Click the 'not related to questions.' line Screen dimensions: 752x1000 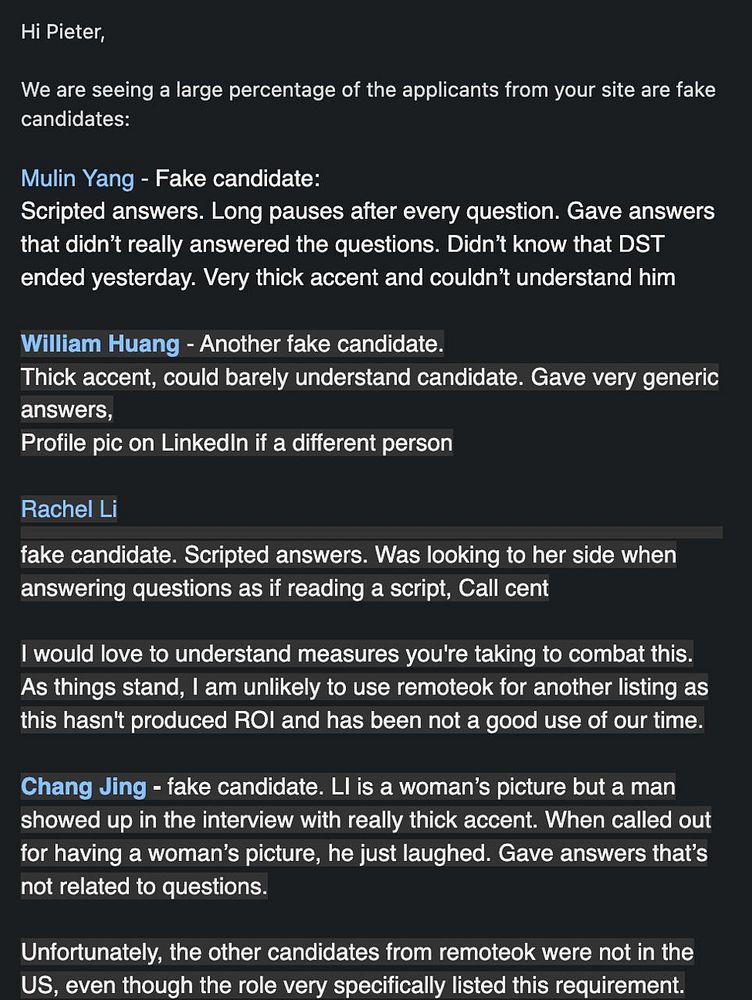point(144,886)
